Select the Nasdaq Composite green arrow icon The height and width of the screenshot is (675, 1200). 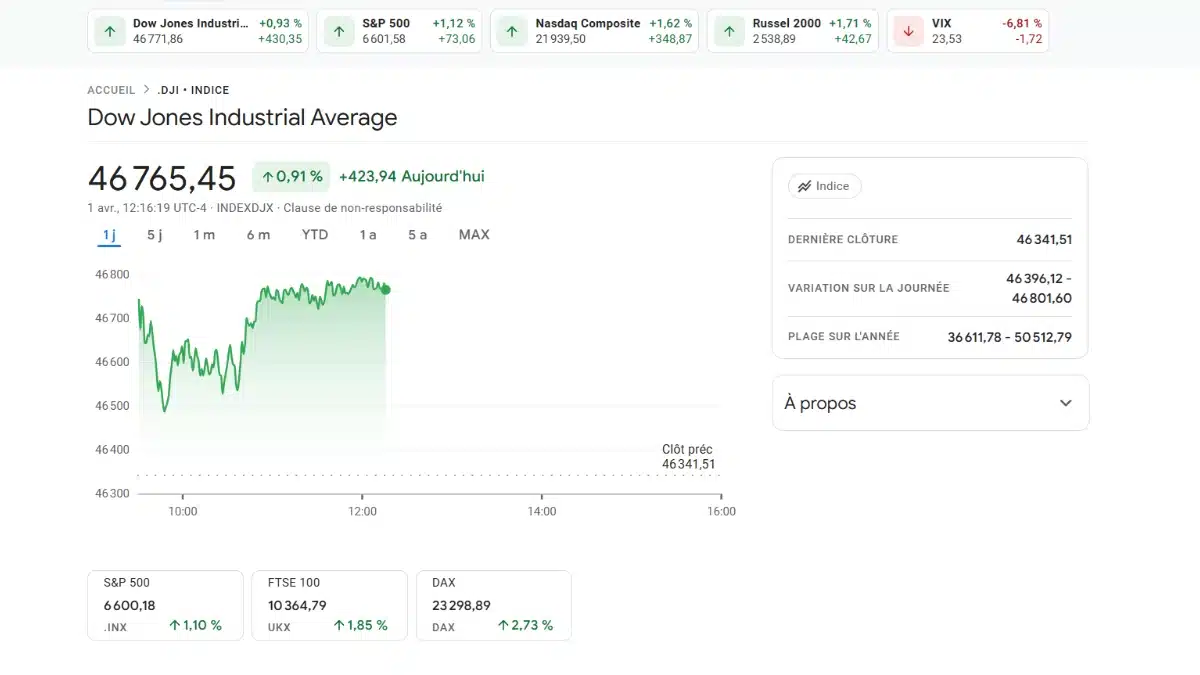tap(511, 31)
